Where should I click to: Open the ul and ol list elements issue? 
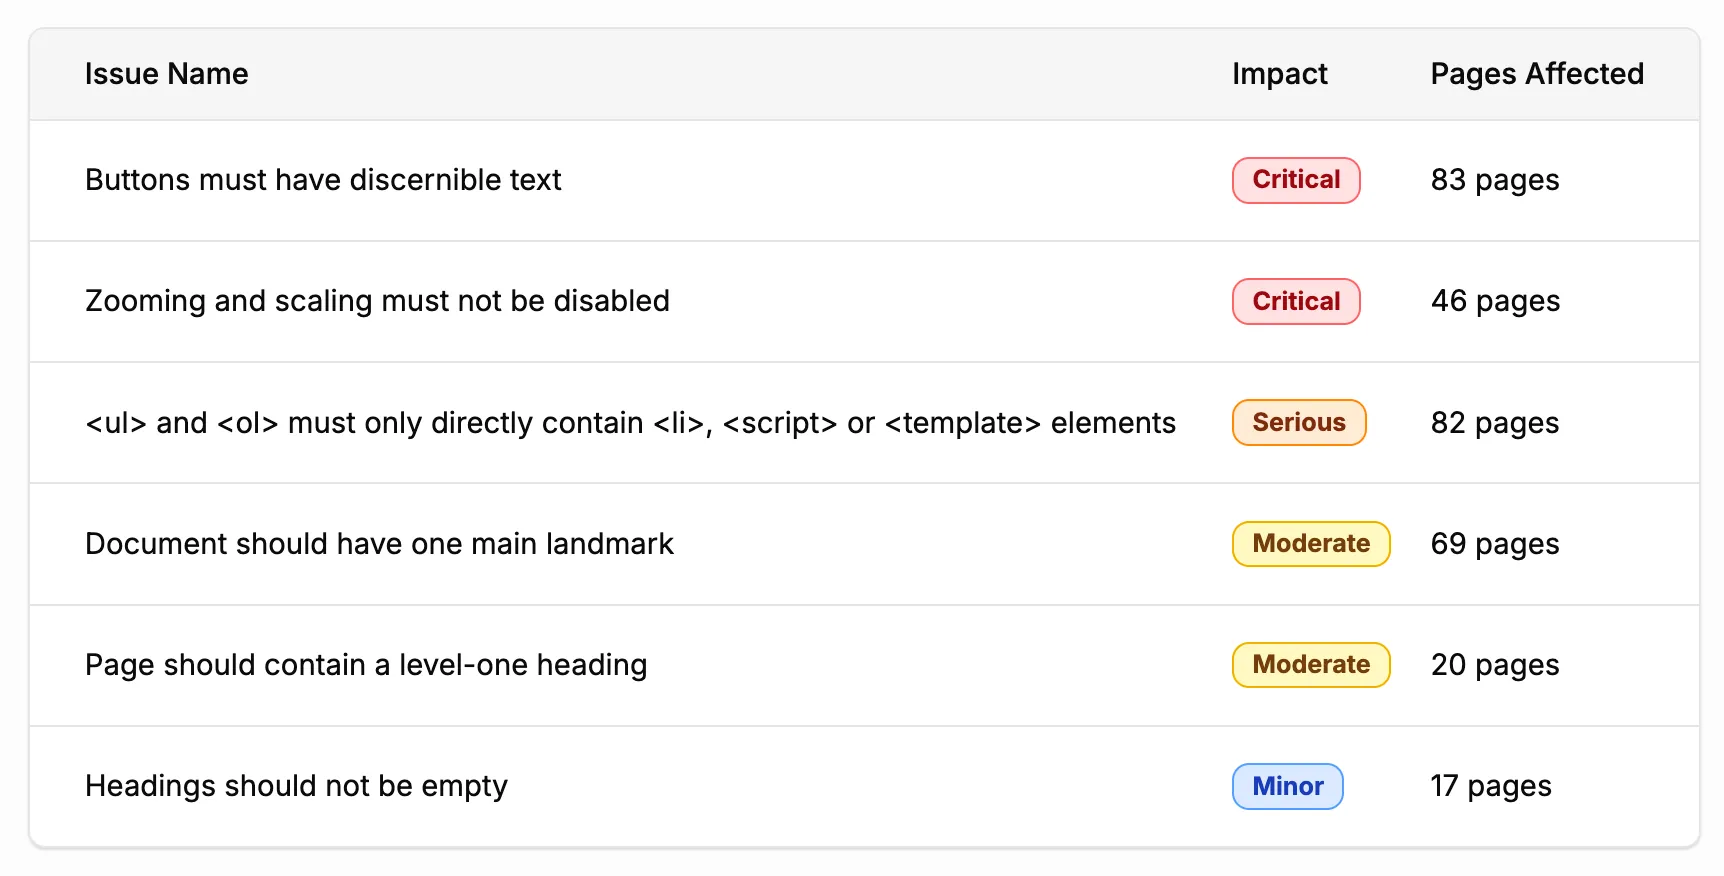pos(629,422)
